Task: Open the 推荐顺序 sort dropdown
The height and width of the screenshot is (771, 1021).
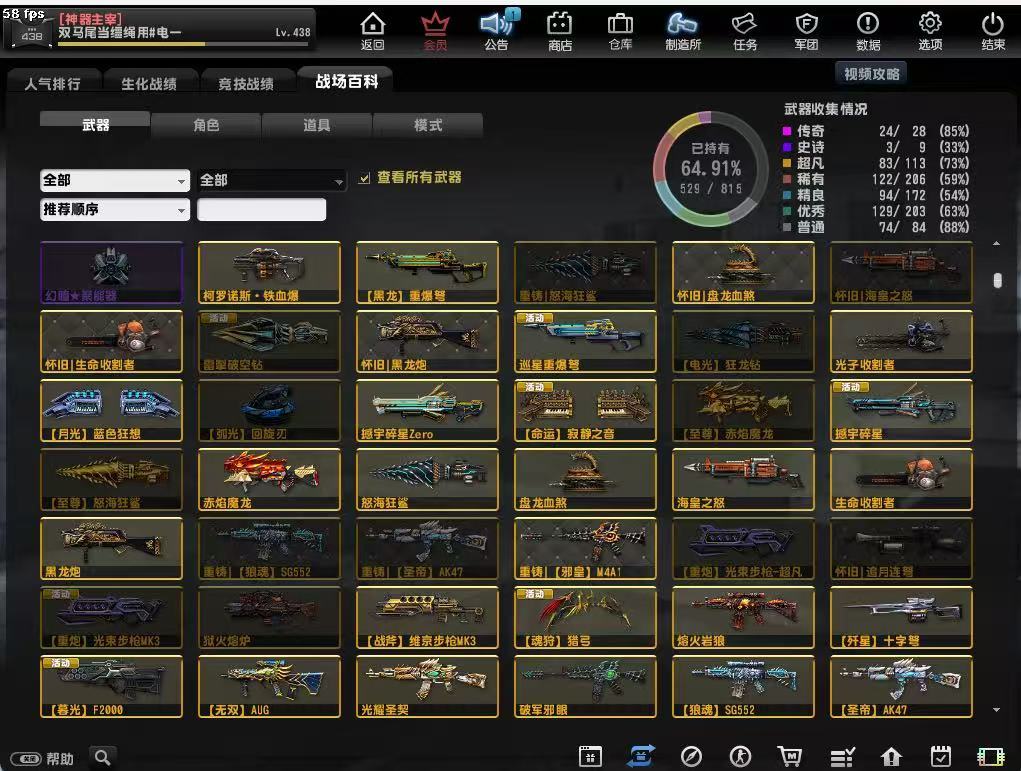Action: coord(115,210)
